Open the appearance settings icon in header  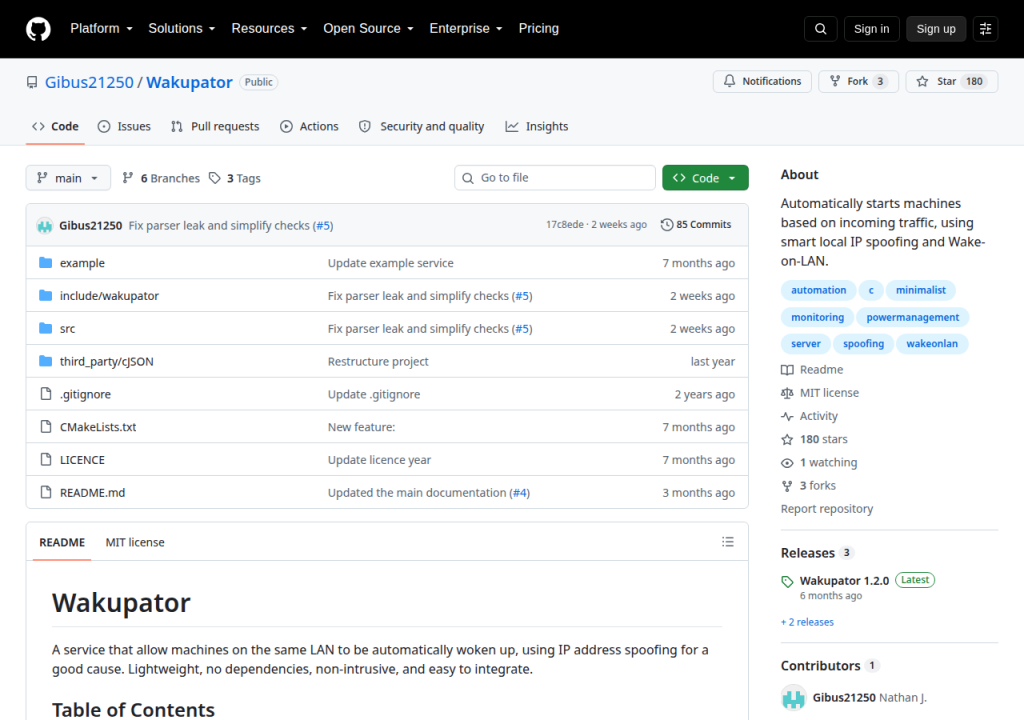[x=985, y=29]
